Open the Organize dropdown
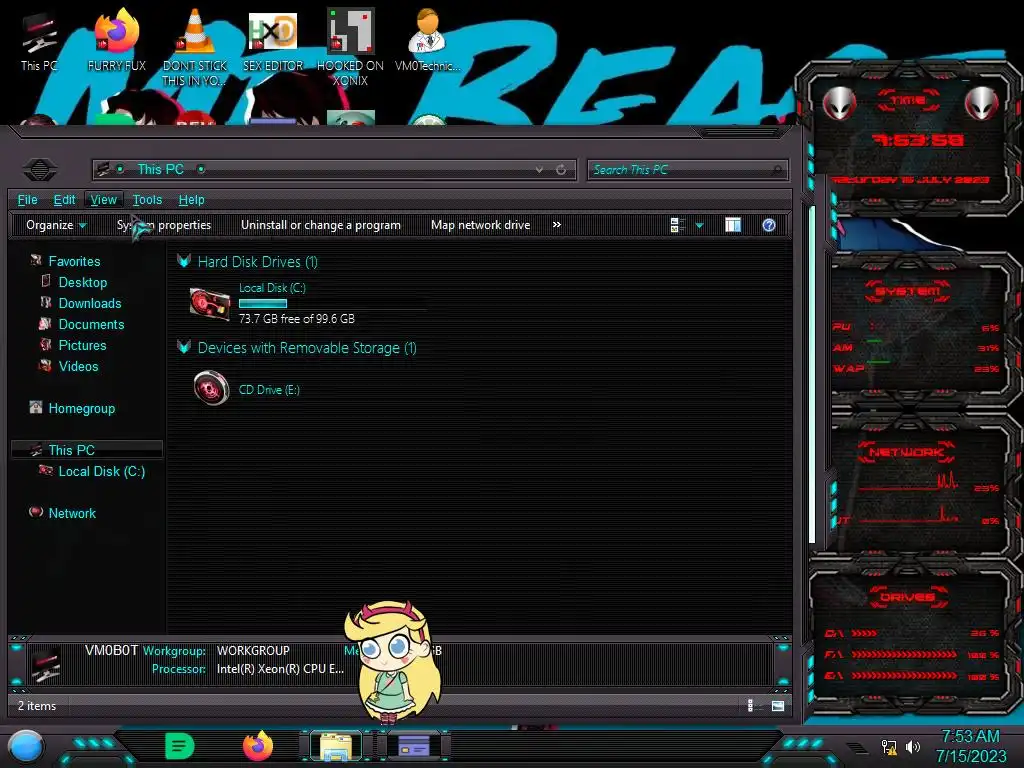The image size is (1024, 768). pyautogui.click(x=56, y=225)
